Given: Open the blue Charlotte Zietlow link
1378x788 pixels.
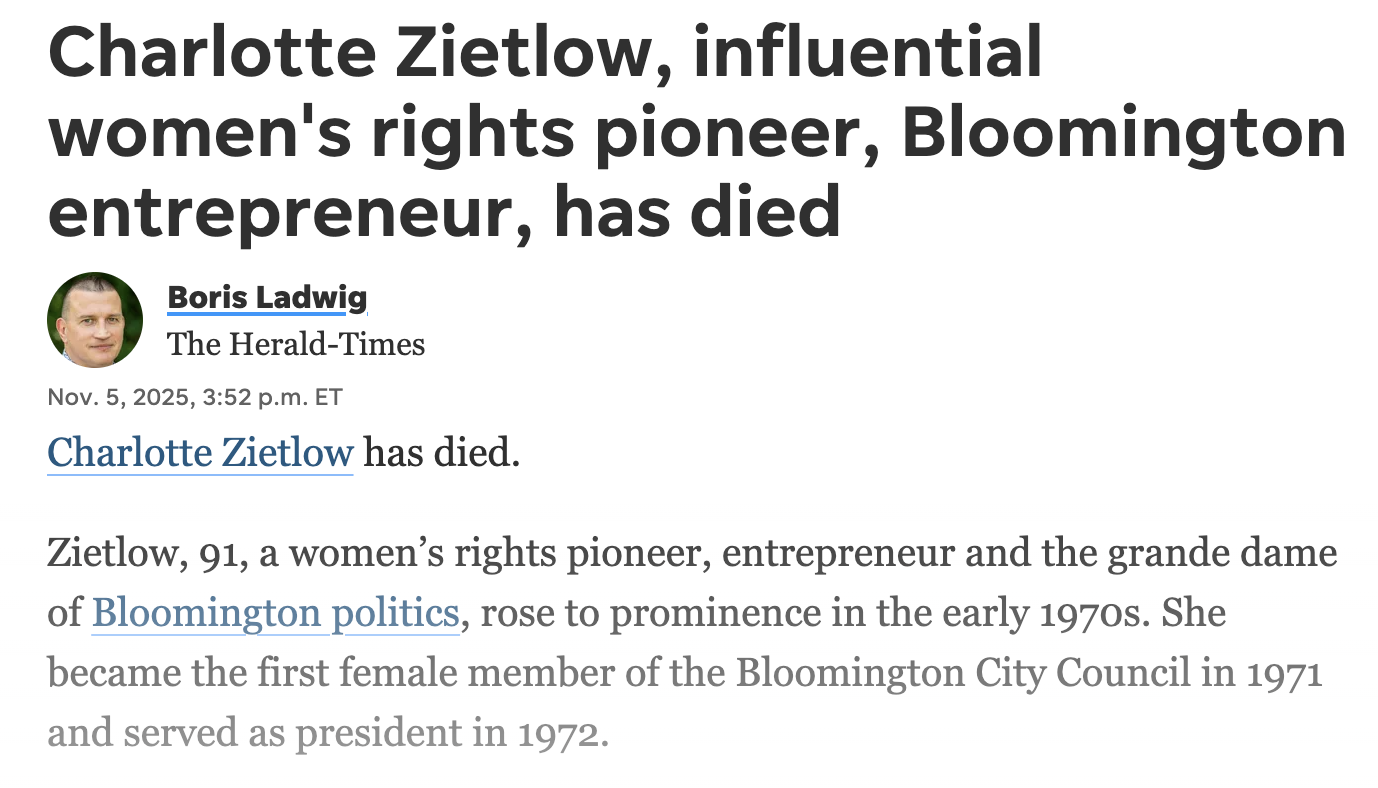Looking at the screenshot, I should pos(200,453).
